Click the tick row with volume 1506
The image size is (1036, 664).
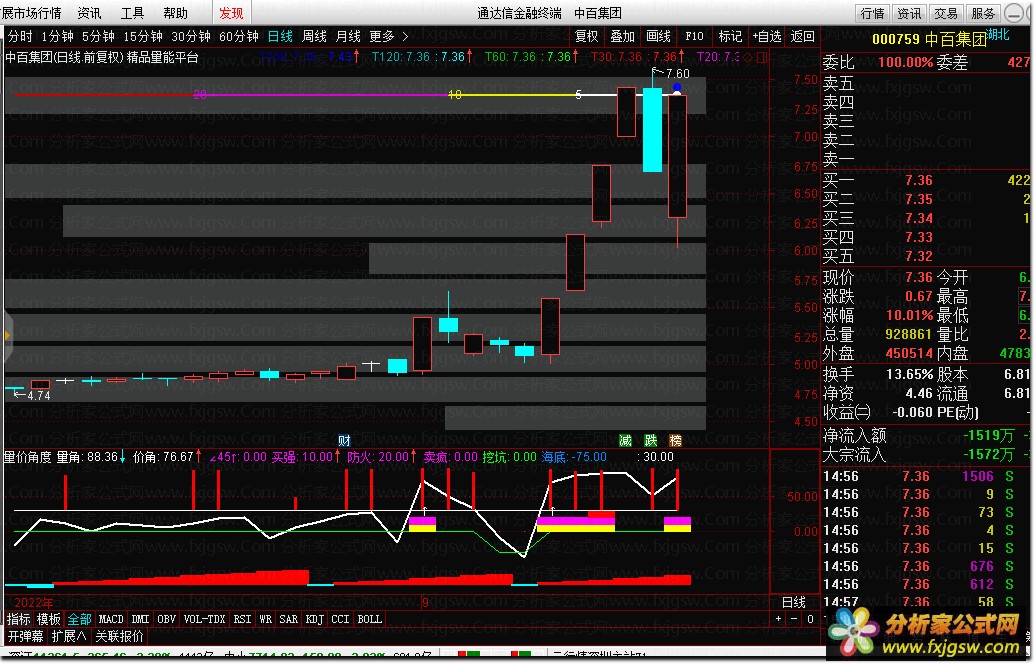coord(926,476)
